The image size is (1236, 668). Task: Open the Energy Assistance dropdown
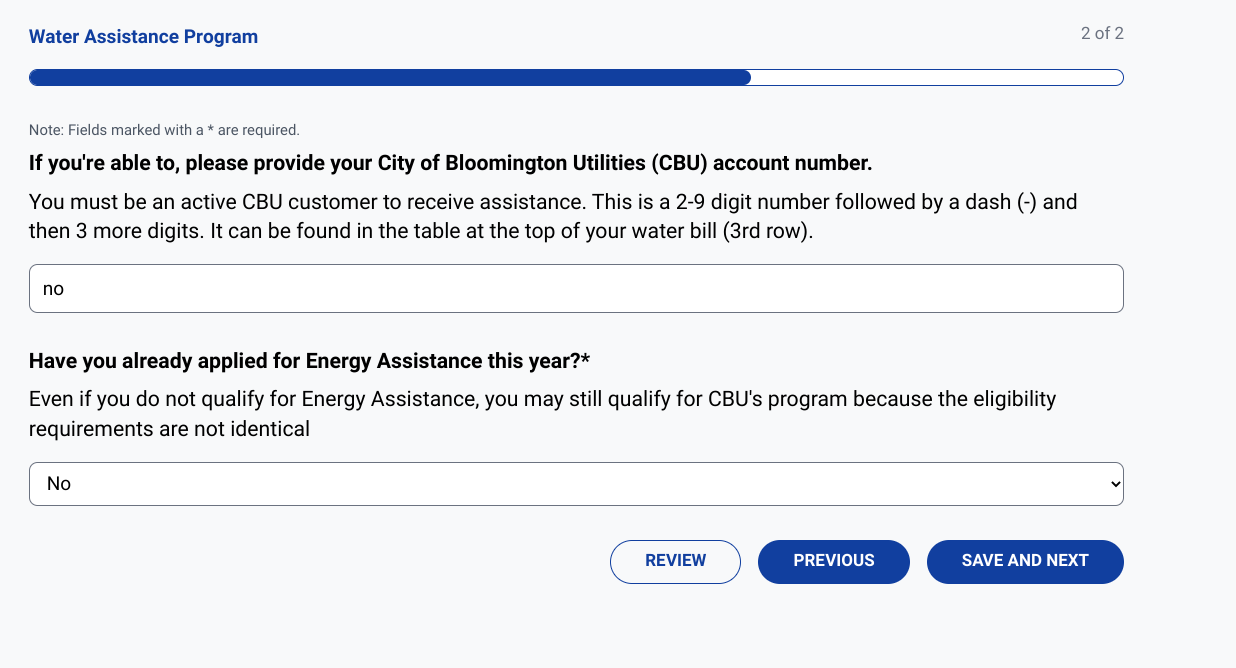pos(576,483)
